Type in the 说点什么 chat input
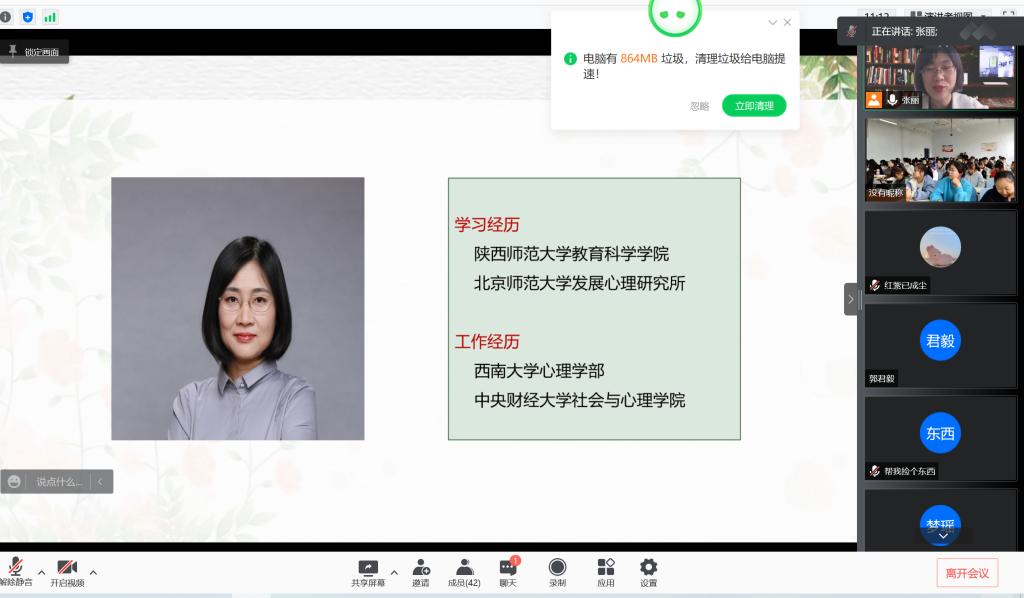This screenshot has height=598, width=1024. click(x=60, y=481)
